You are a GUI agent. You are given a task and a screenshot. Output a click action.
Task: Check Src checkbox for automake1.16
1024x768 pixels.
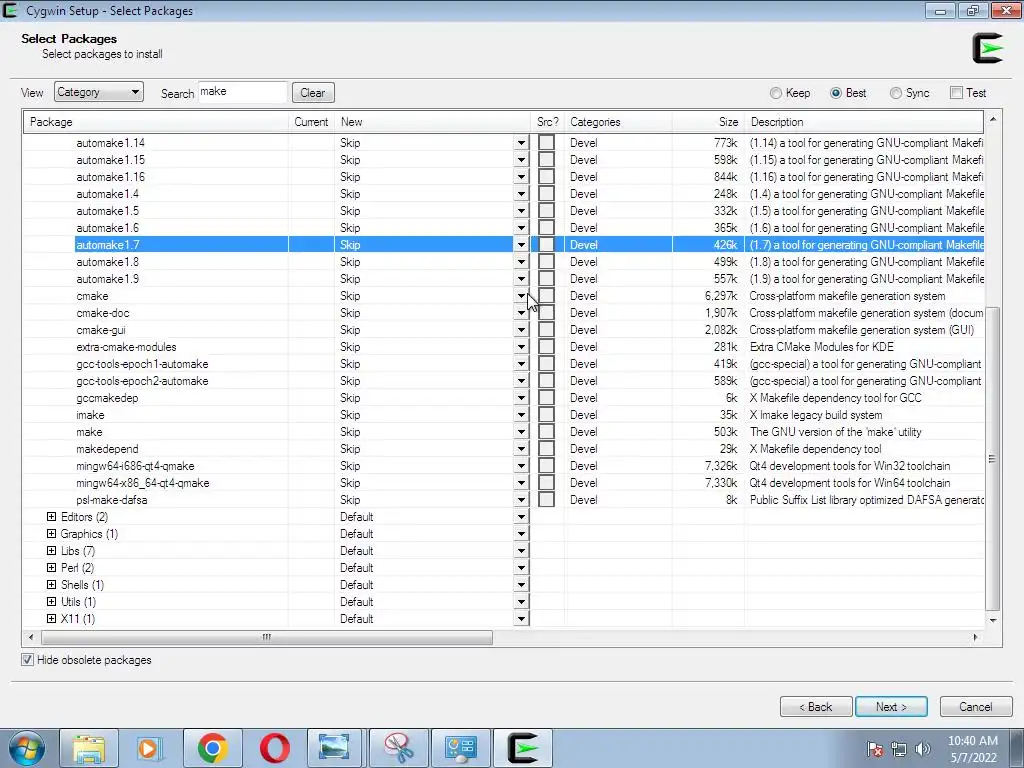pyautogui.click(x=547, y=177)
